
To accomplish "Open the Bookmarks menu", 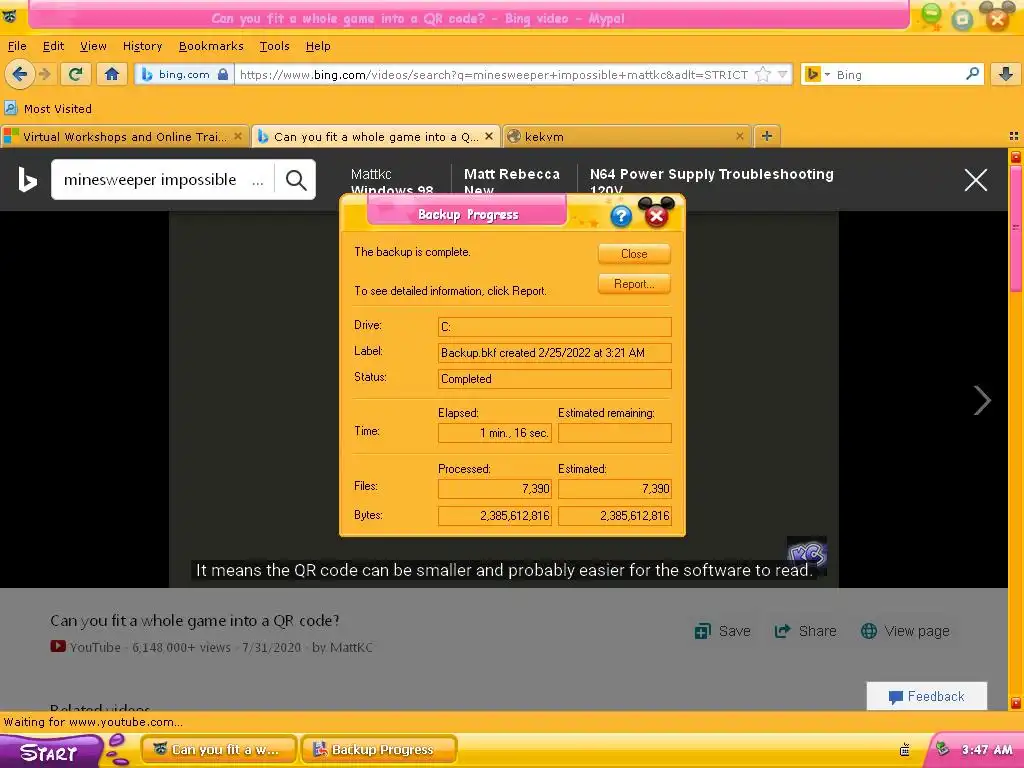I will (210, 46).
